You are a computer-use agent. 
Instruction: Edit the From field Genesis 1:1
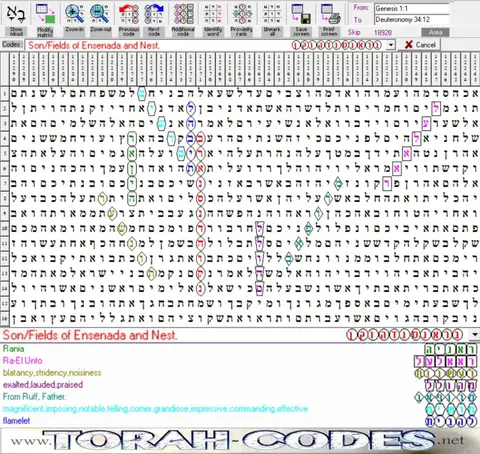coord(411,8)
